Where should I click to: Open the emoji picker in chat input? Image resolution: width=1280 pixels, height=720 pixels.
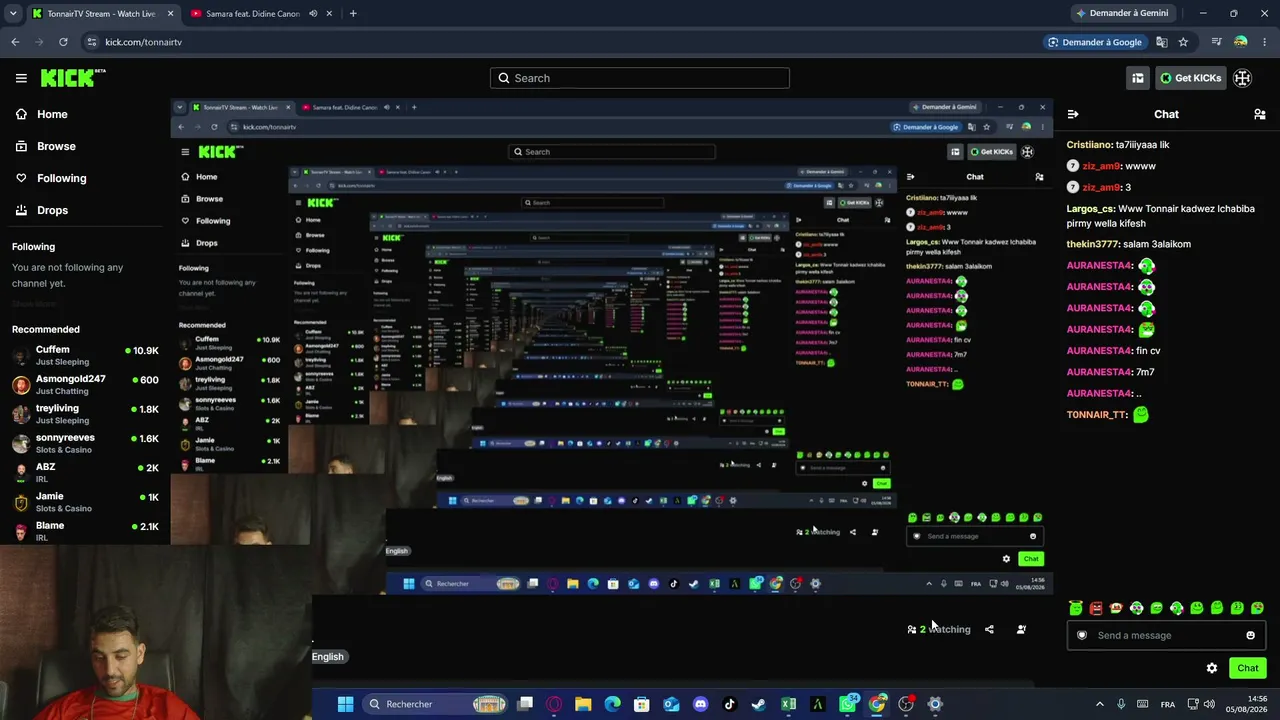[1250, 635]
